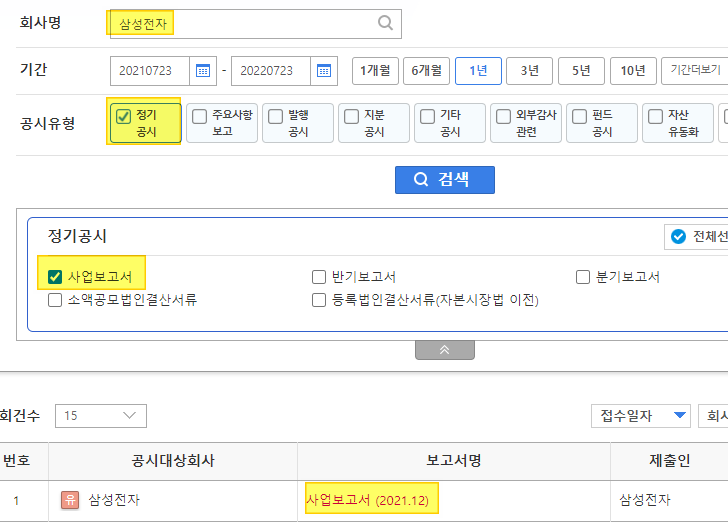Open the results-per-page dropdown showing 15
728x523 pixels.
tap(101, 416)
